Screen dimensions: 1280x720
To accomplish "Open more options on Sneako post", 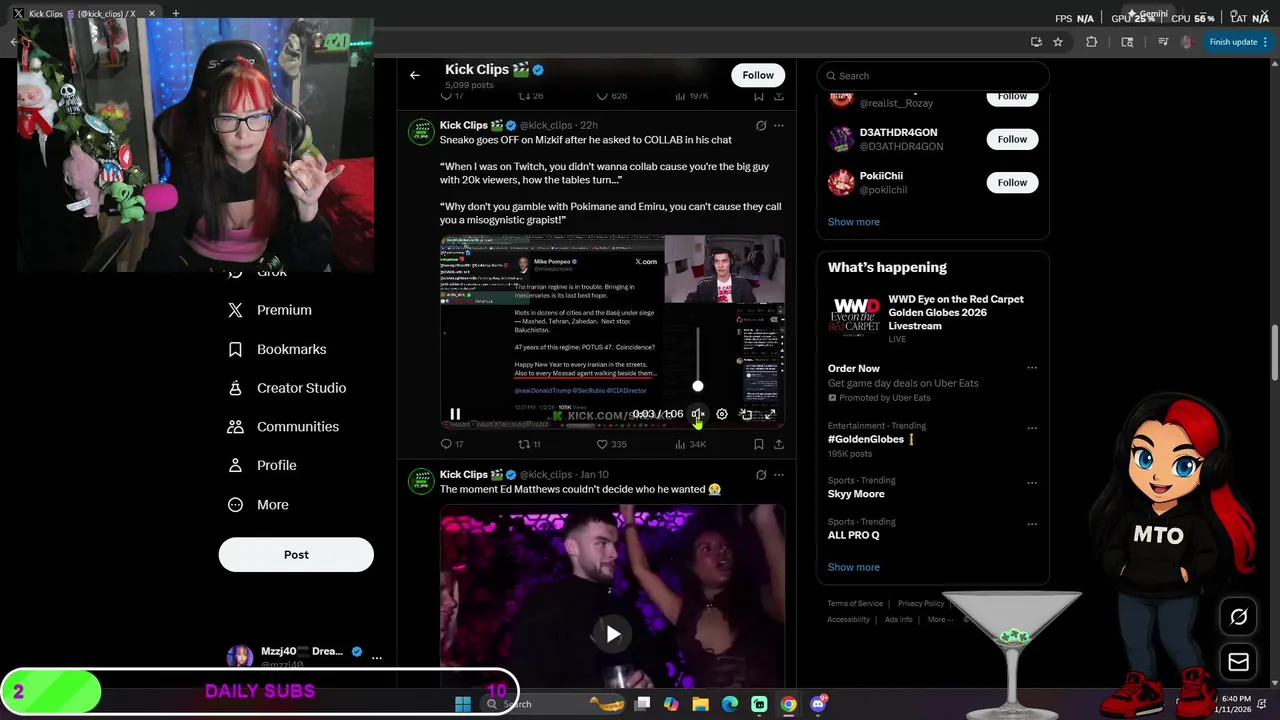I will pos(779,126).
